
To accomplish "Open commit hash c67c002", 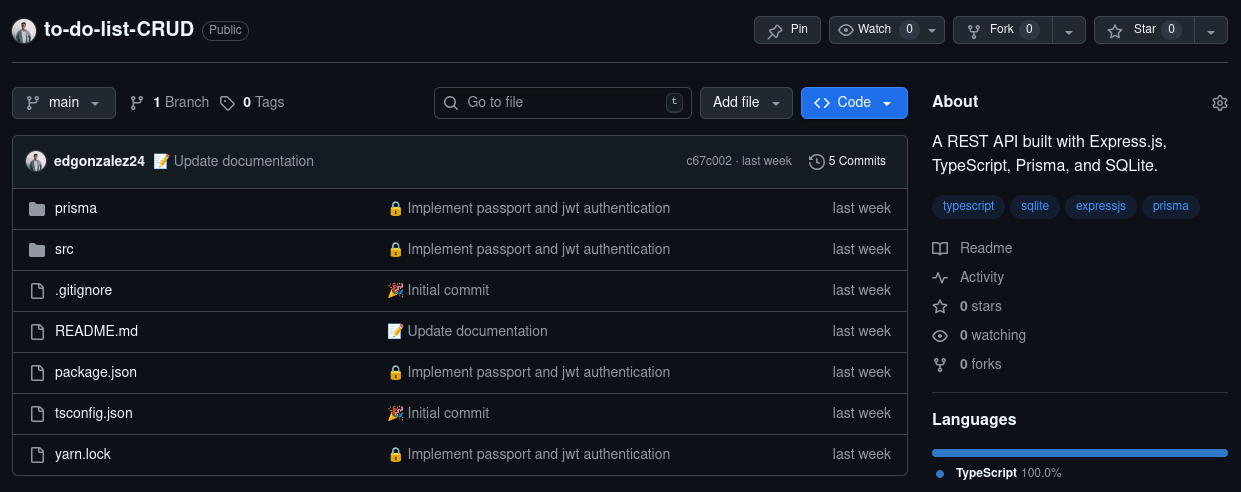I will (x=708, y=161).
